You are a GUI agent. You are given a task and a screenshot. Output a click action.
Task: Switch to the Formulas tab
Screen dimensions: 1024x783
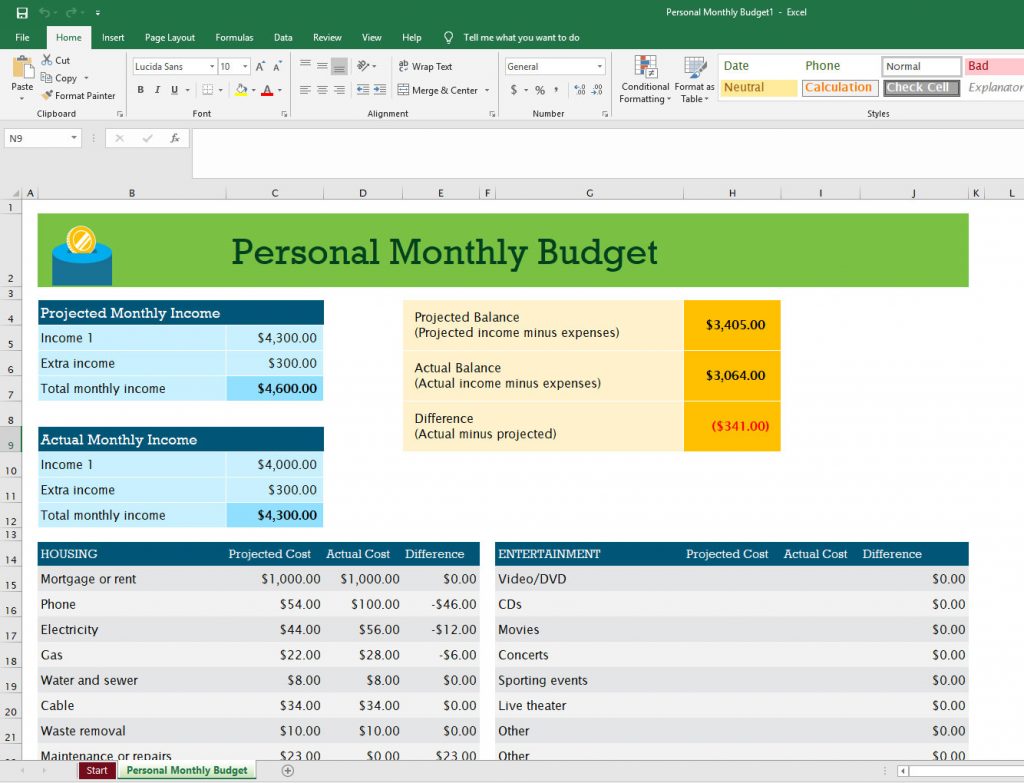[x=234, y=37]
